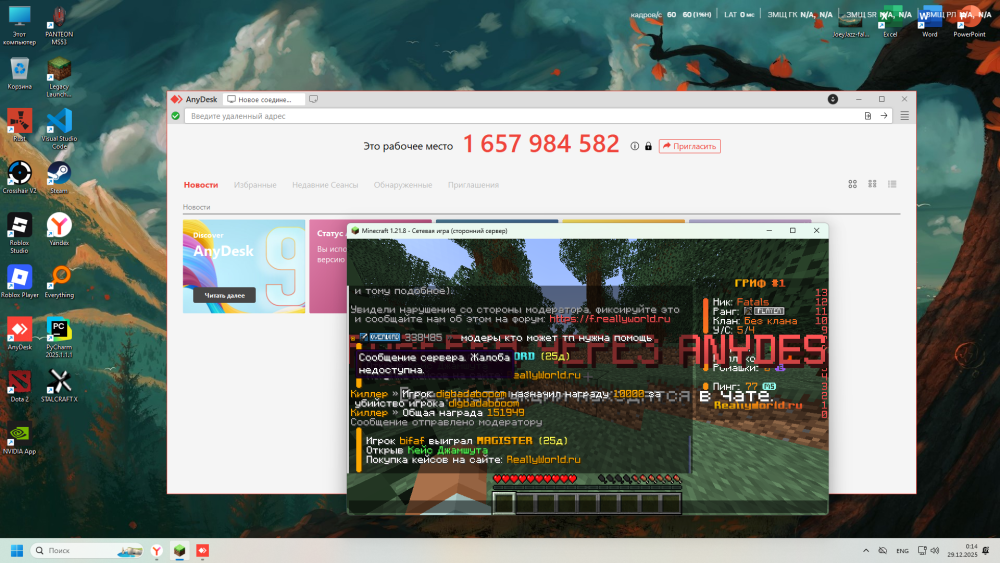
Task: Click the lock icon beside the AnyDesk ID
Action: click(648, 146)
